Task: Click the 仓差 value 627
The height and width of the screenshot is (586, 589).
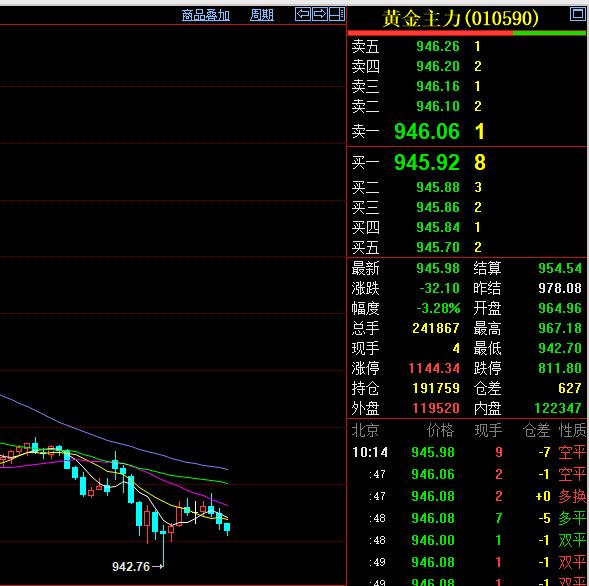Action: pyautogui.click(x=569, y=388)
